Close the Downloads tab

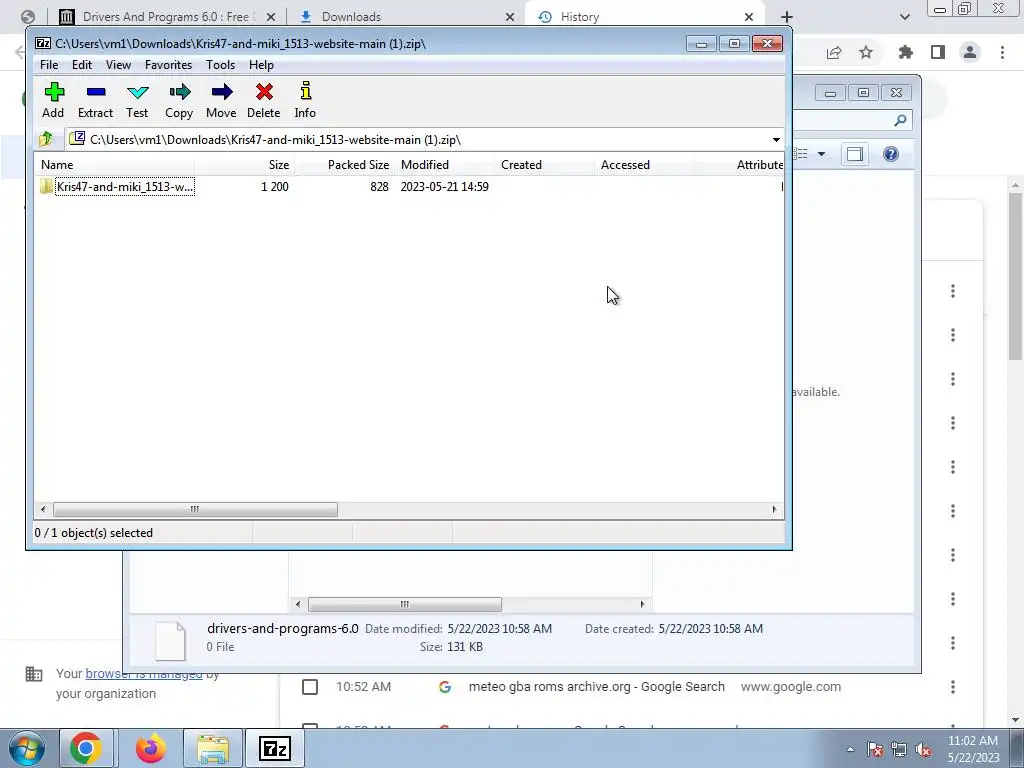510,17
